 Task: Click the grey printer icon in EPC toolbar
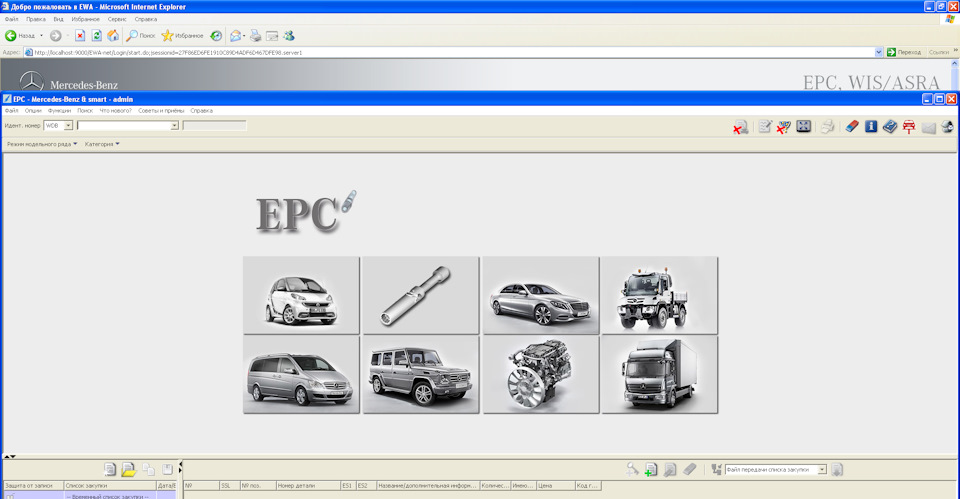828,127
